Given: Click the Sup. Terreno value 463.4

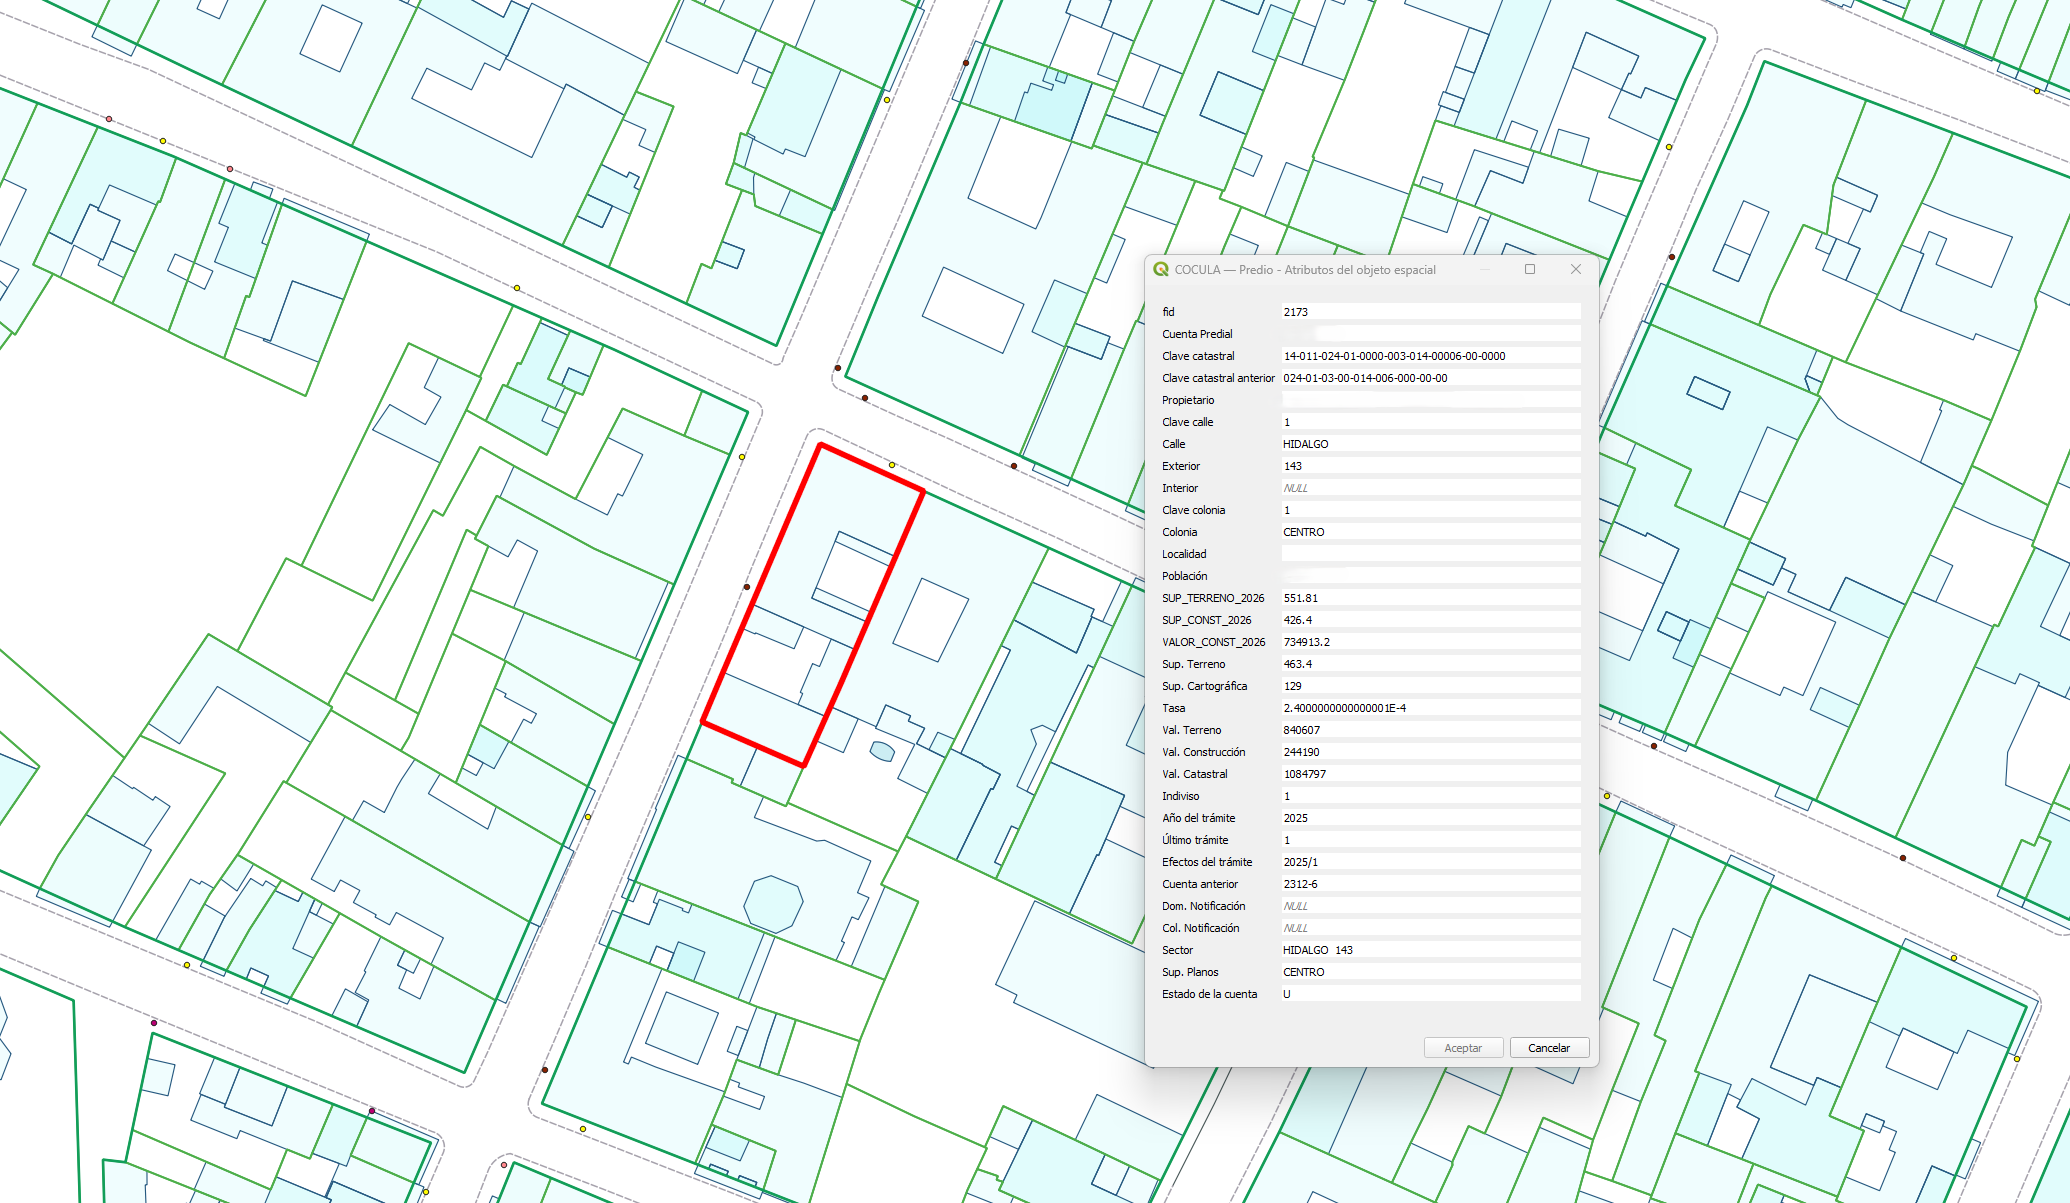Looking at the screenshot, I should point(1430,664).
